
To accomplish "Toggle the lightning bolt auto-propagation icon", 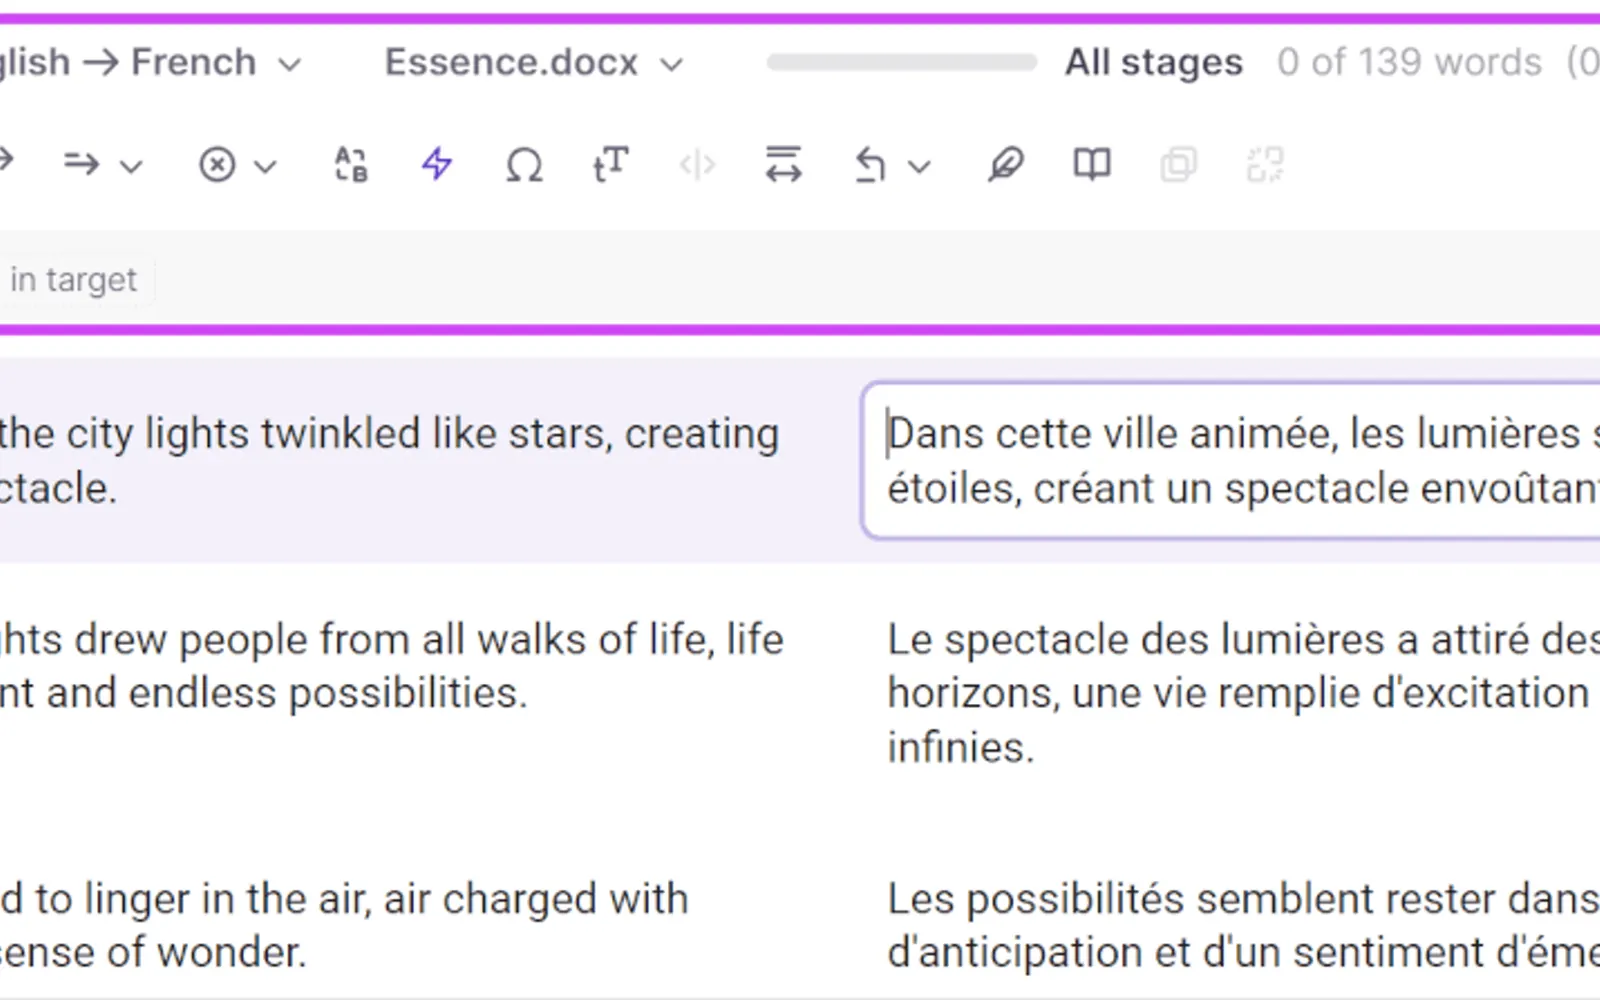I will pyautogui.click(x=437, y=164).
